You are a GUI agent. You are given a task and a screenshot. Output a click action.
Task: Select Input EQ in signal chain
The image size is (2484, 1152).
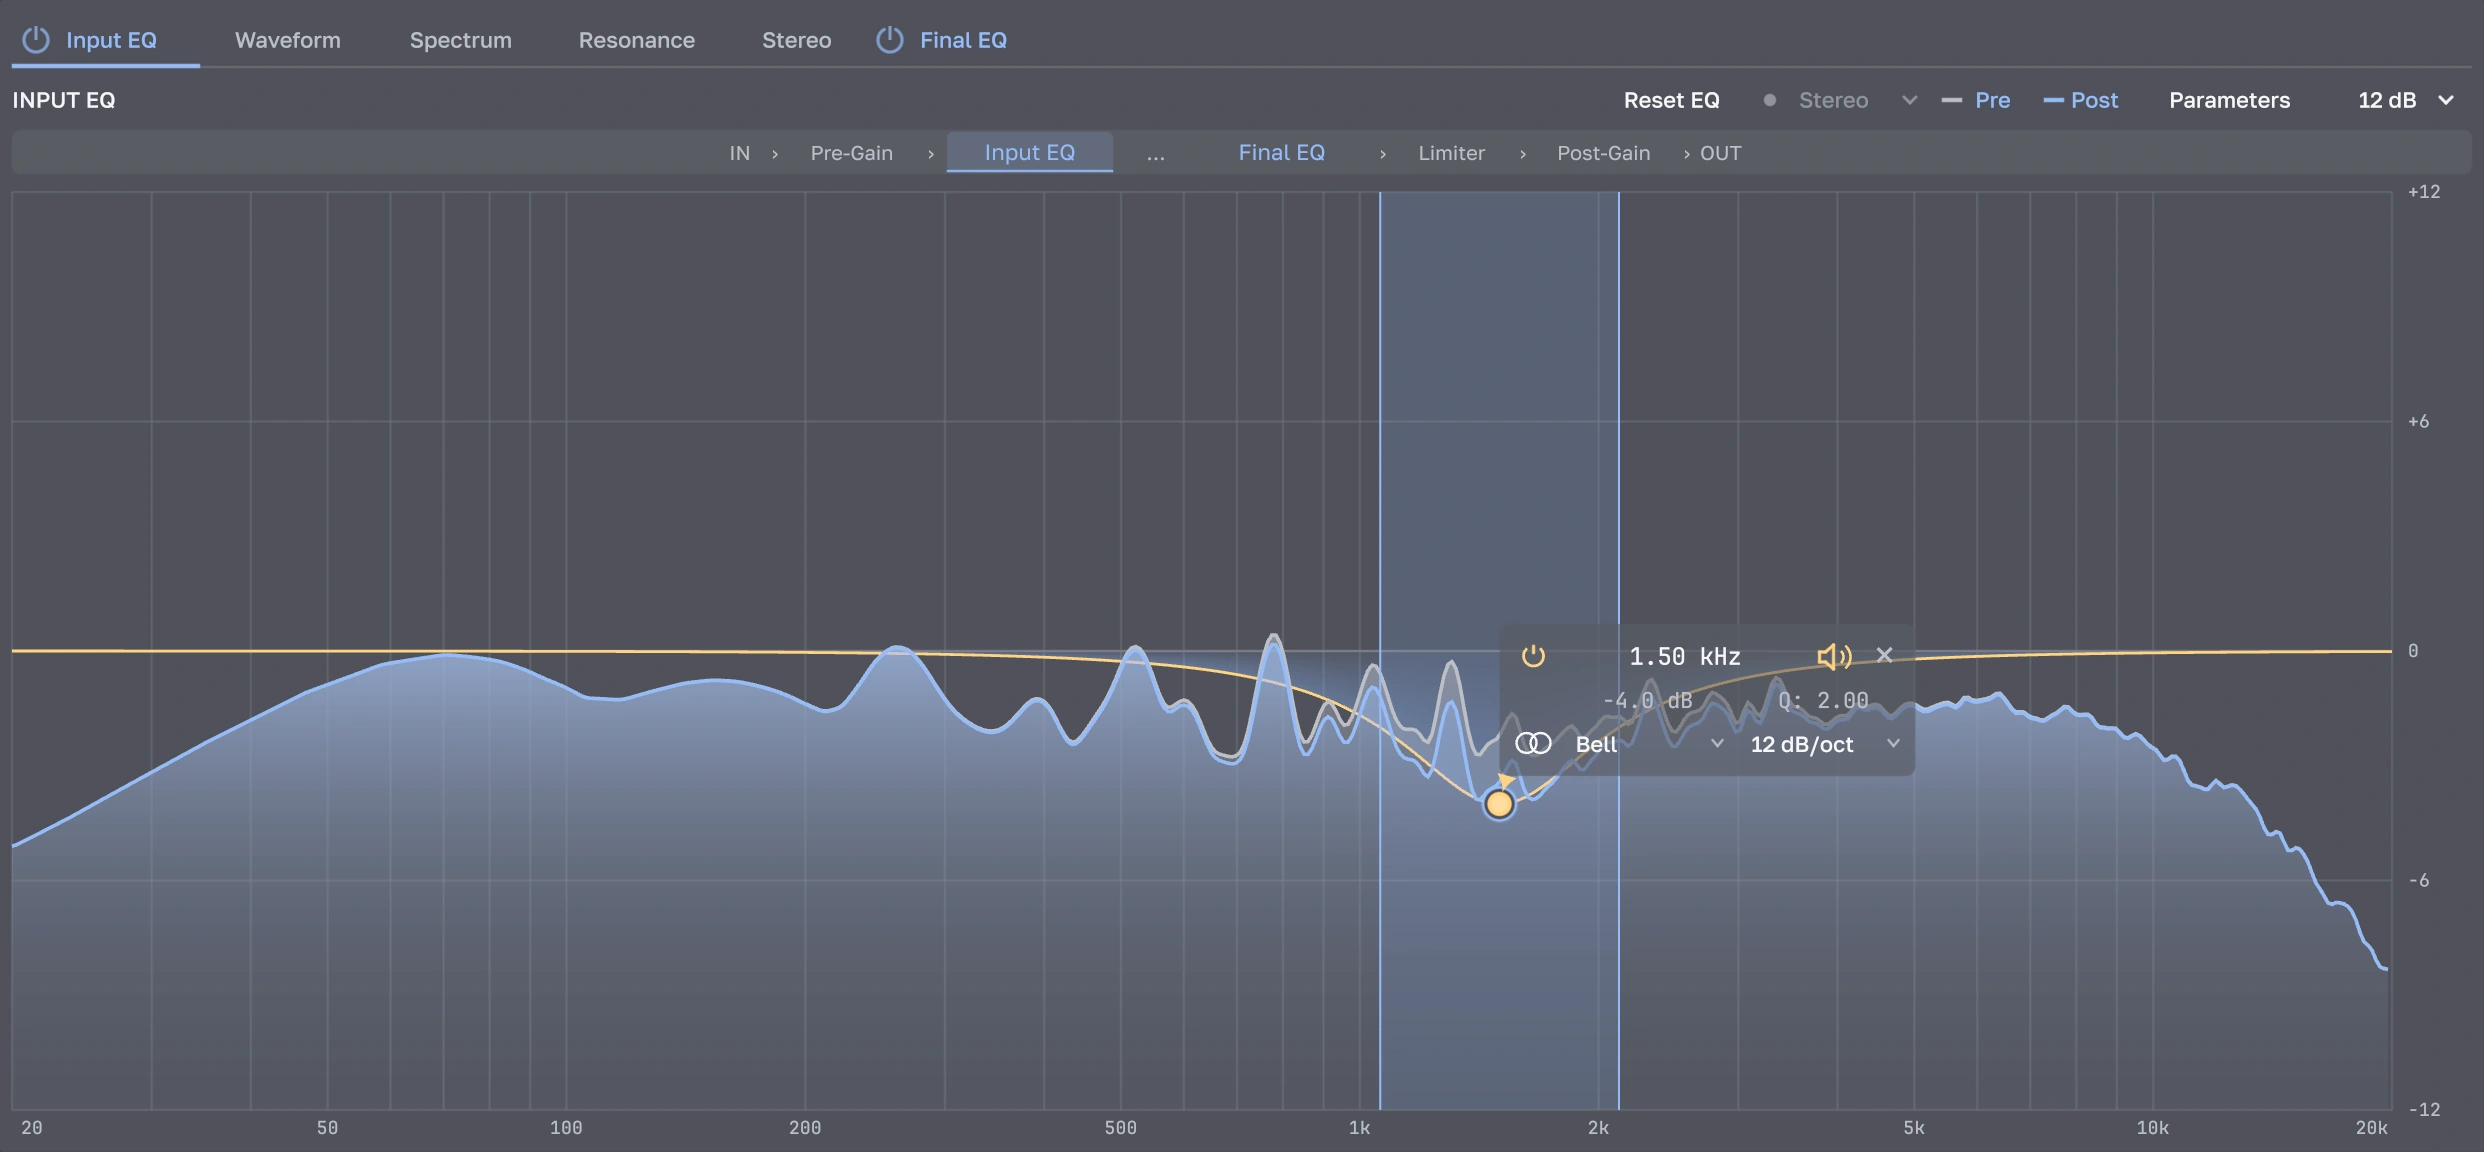(x=1029, y=152)
